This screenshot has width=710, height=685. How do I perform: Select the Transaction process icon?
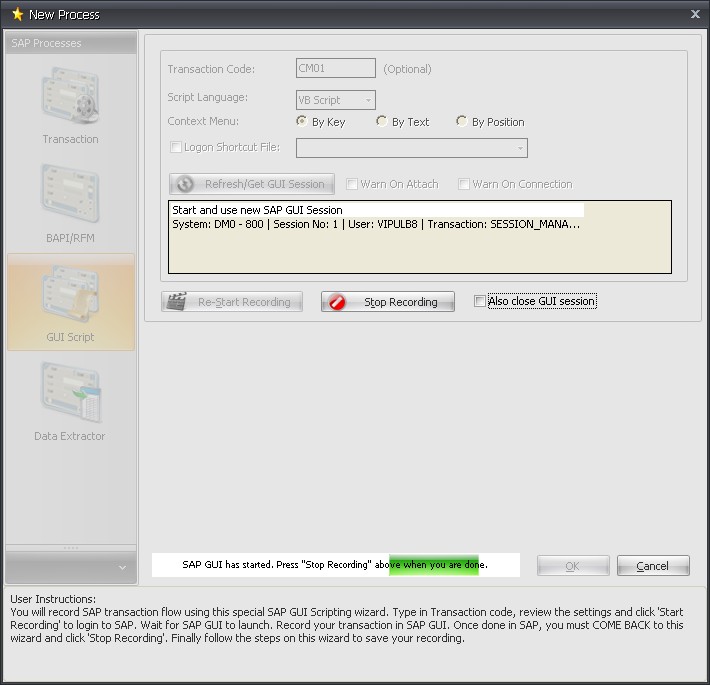70,98
